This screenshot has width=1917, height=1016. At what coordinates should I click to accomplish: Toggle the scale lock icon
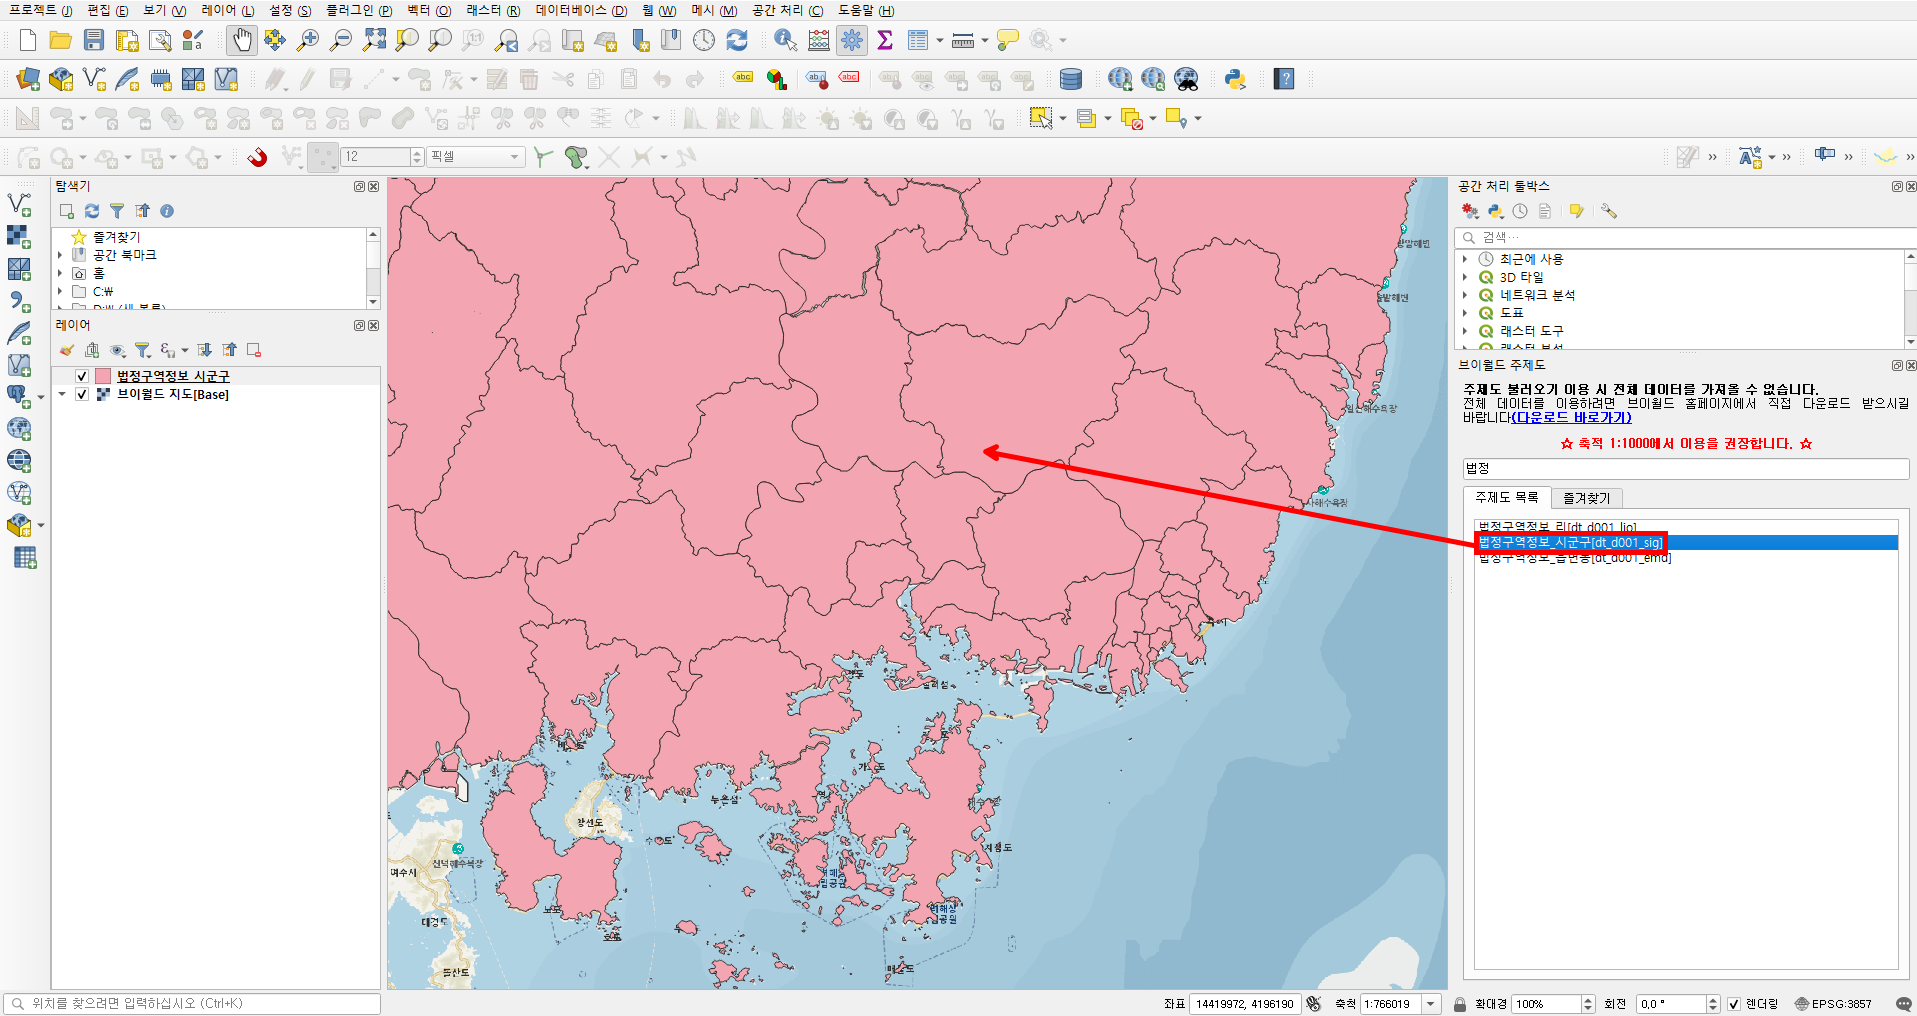[x=1460, y=1004]
